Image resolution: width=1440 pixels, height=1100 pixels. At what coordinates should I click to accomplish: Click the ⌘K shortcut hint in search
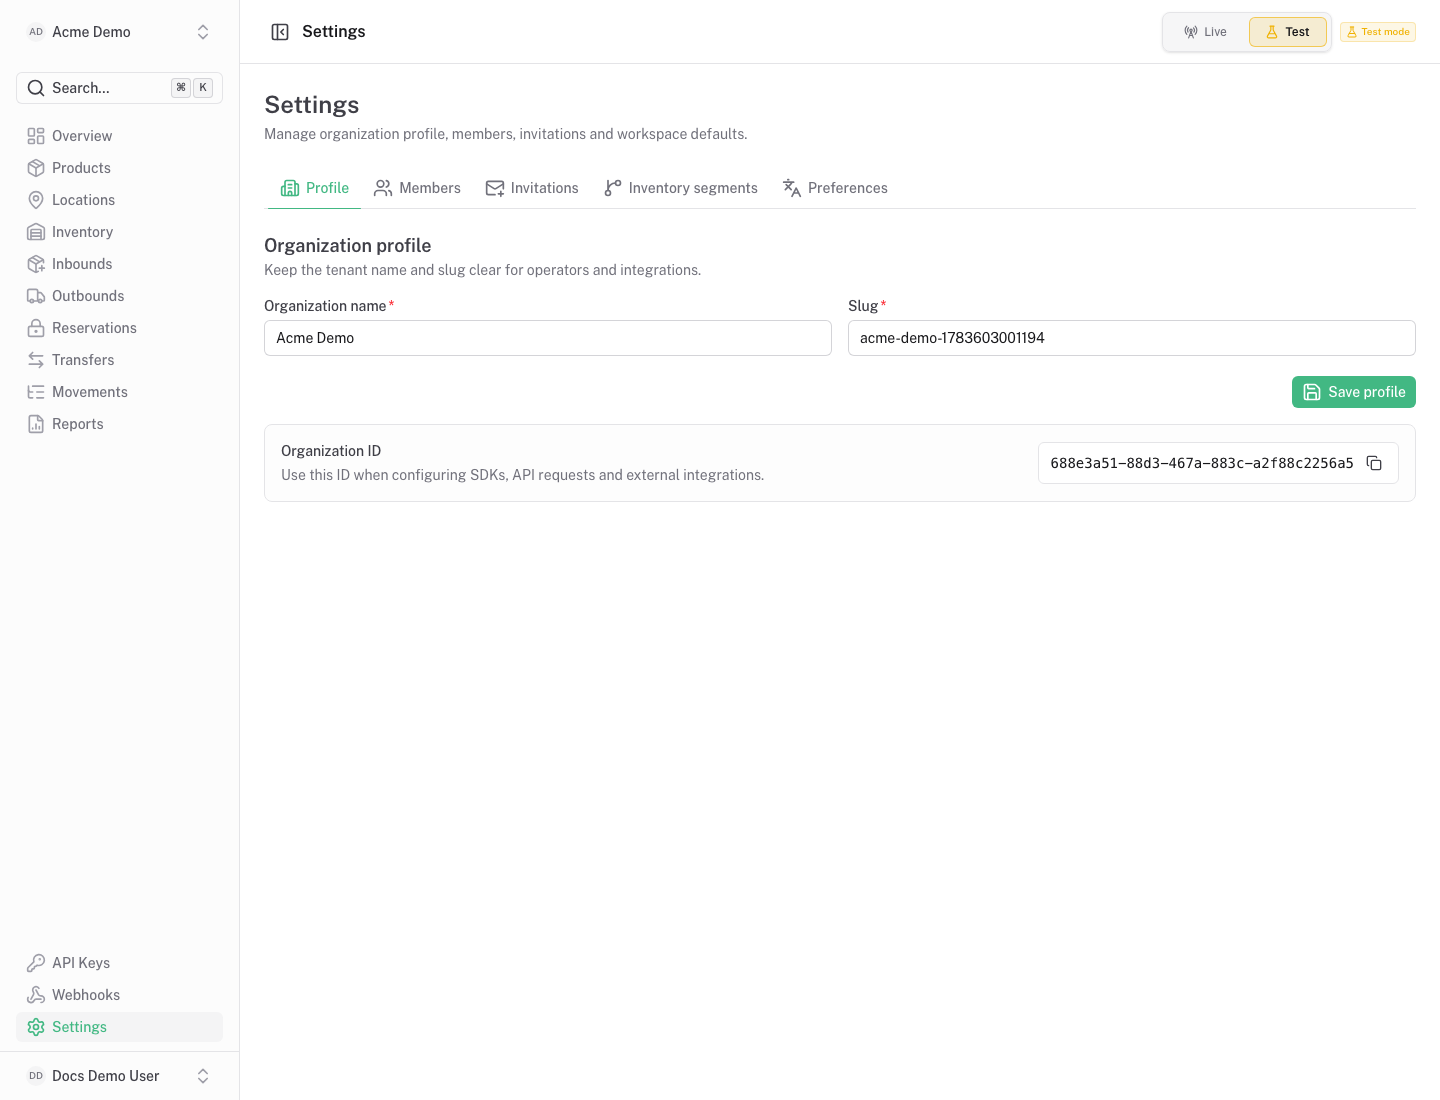[192, 88]
